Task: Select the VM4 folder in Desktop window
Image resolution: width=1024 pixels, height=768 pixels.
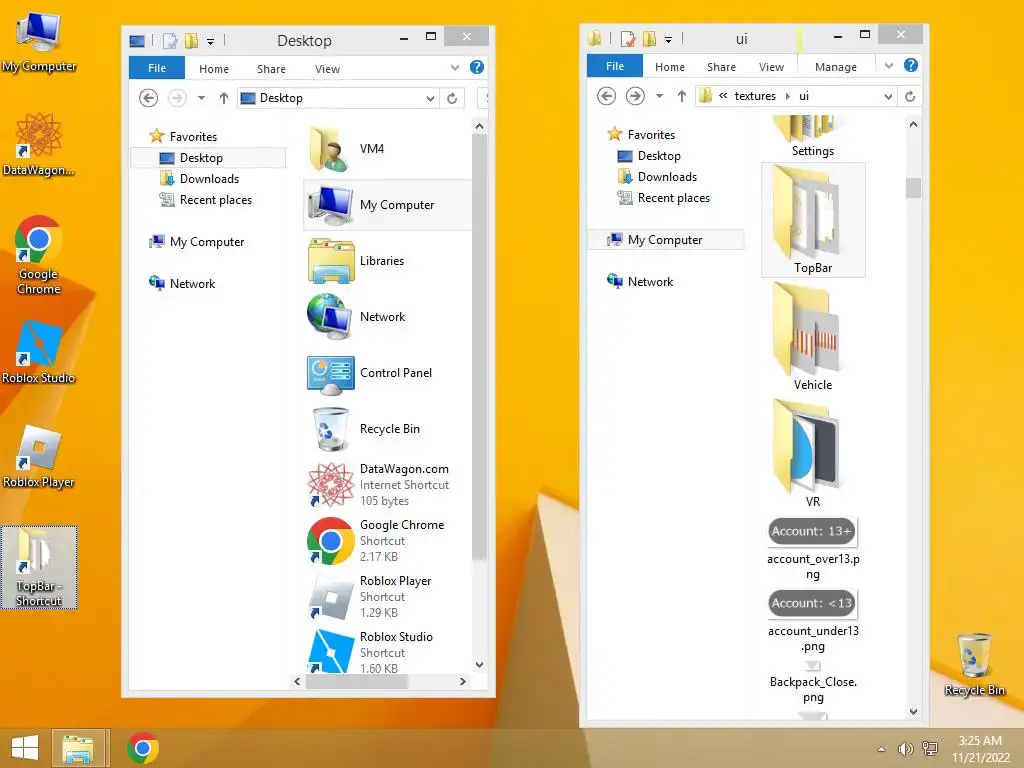Action: click(x=387, y=149)
